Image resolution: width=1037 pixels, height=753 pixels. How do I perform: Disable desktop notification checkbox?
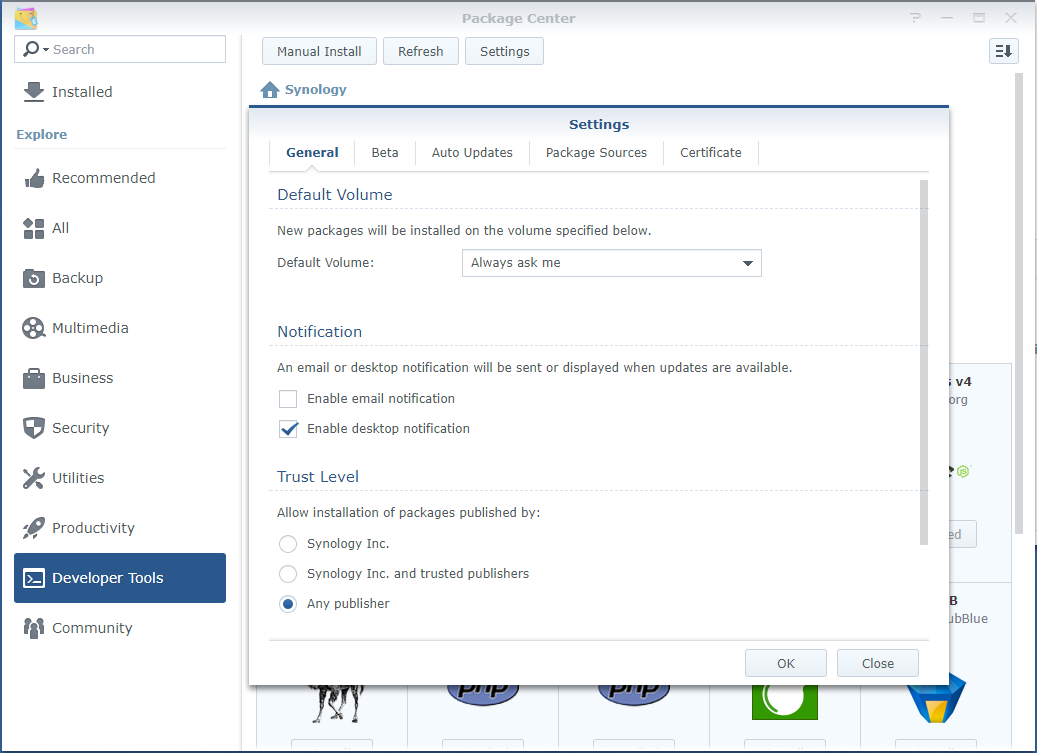(x=288, y=429)
